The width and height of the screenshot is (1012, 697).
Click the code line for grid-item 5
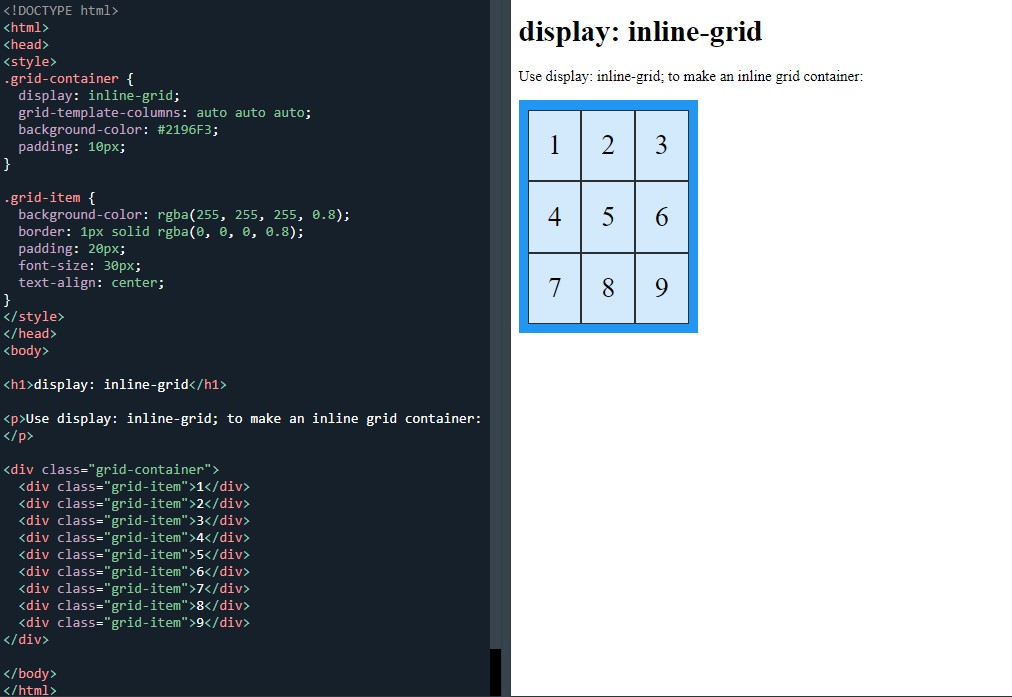point(134,554)
